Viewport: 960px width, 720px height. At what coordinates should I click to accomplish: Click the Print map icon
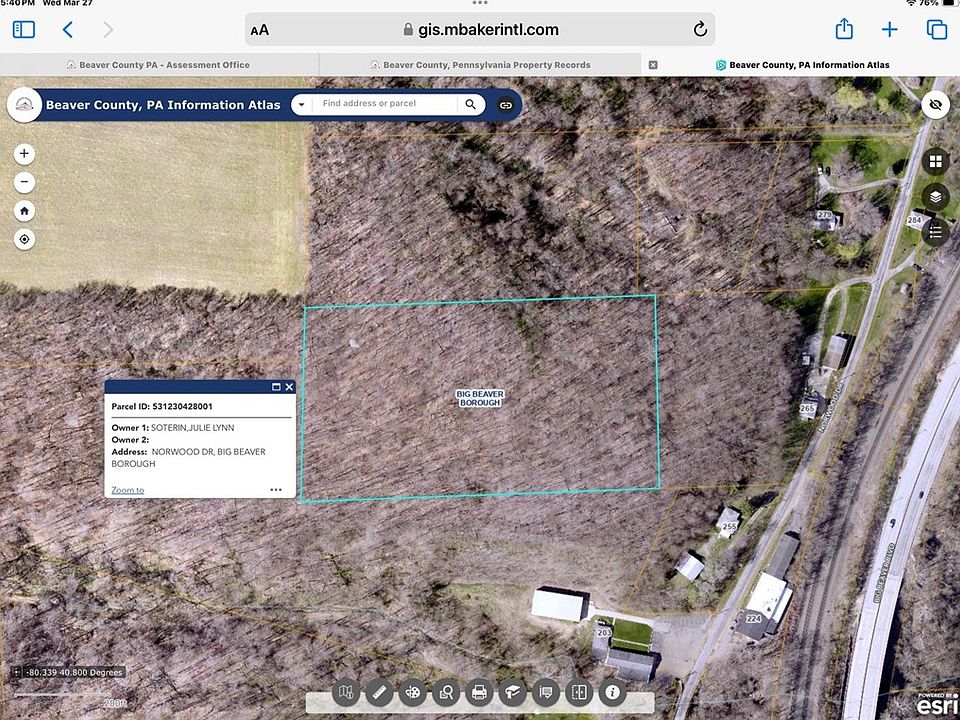click(479, 692)
